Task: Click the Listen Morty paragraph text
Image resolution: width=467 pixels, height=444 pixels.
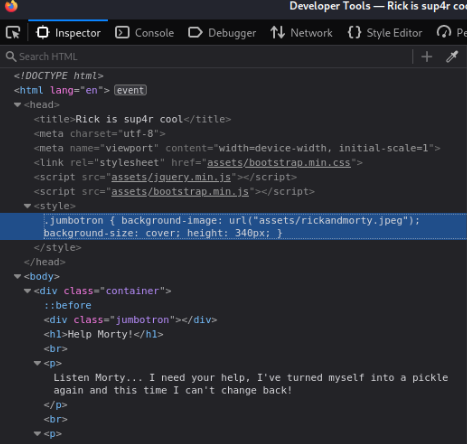Action: tap(251, 384)
